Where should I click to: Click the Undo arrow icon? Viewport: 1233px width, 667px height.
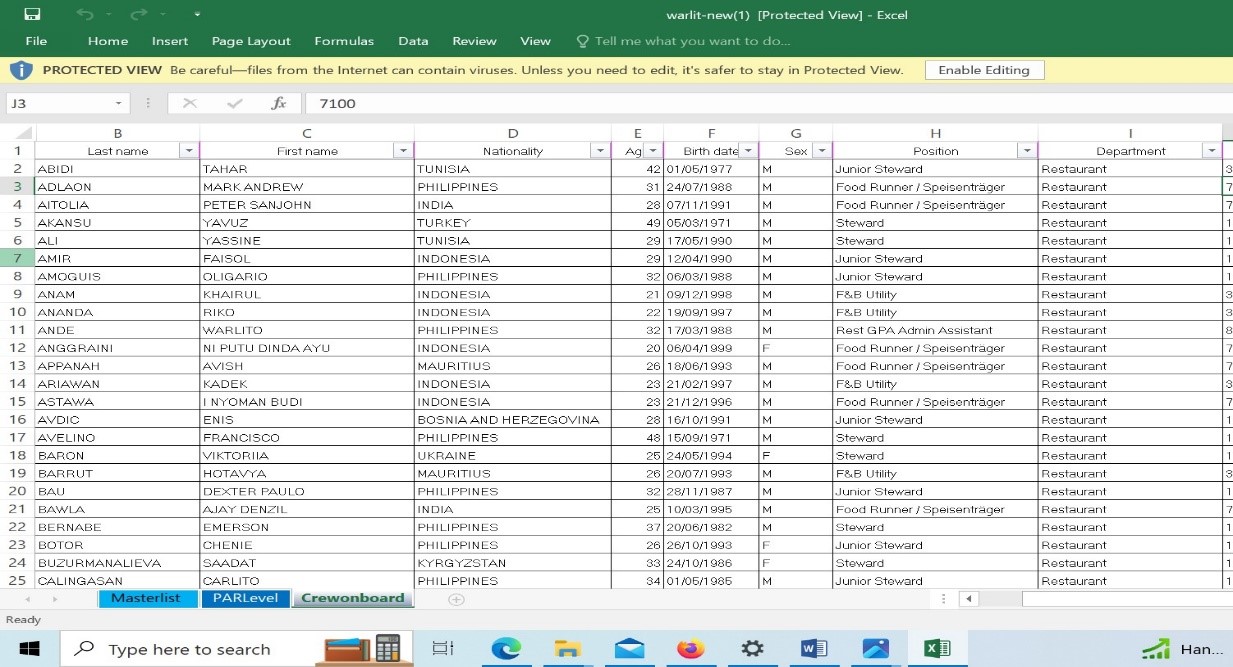(85, 15)
